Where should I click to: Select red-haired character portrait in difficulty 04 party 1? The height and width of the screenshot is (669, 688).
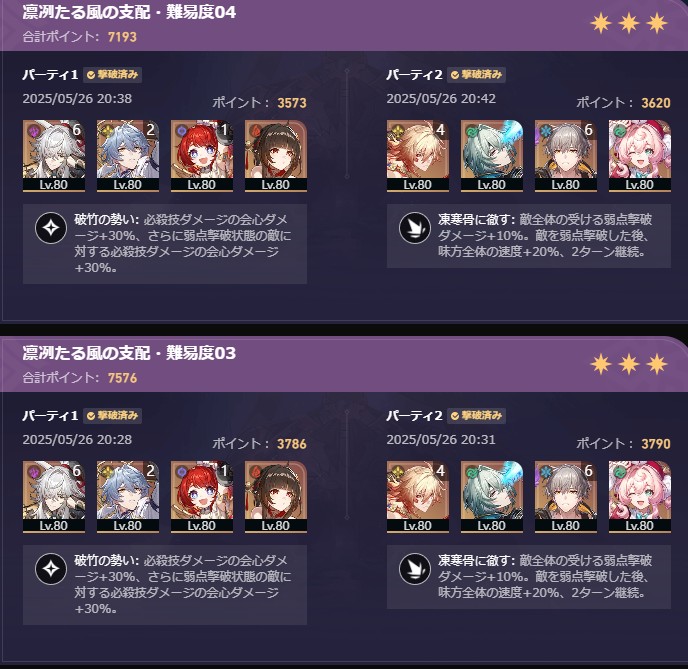pyautogui.click(x=201, y=156)
